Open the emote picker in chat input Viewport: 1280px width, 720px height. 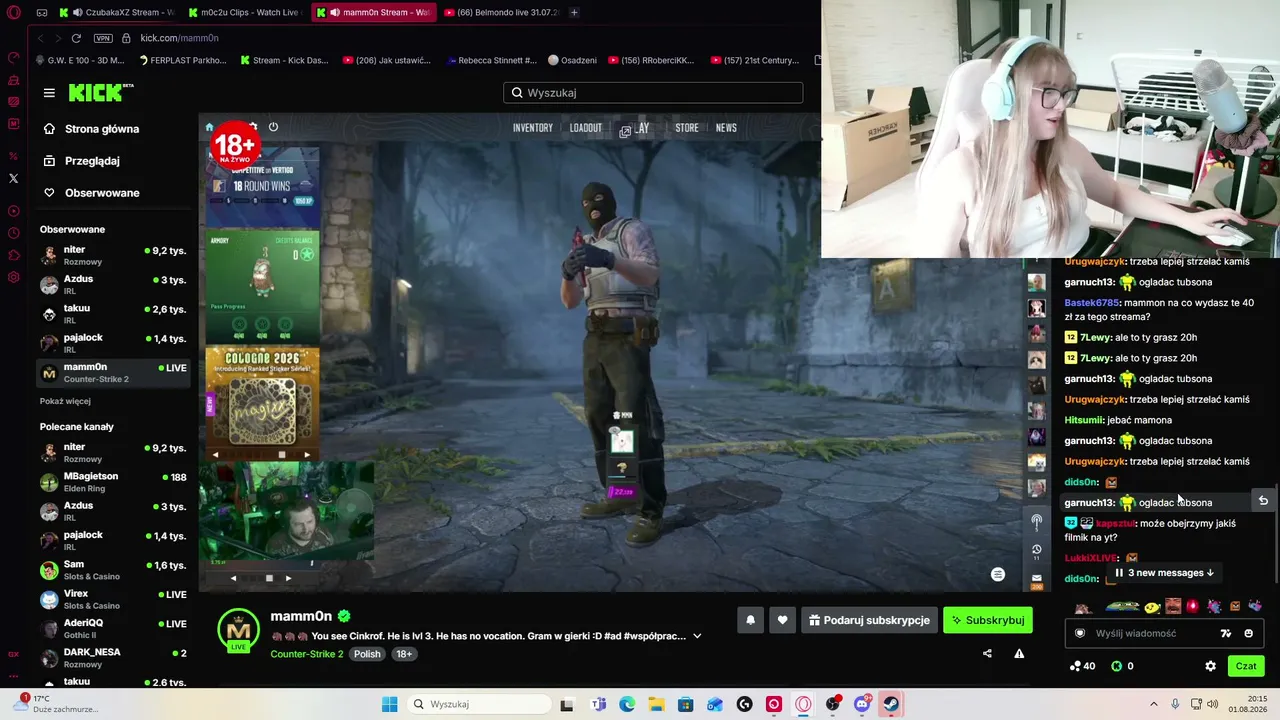(1248, 633)
